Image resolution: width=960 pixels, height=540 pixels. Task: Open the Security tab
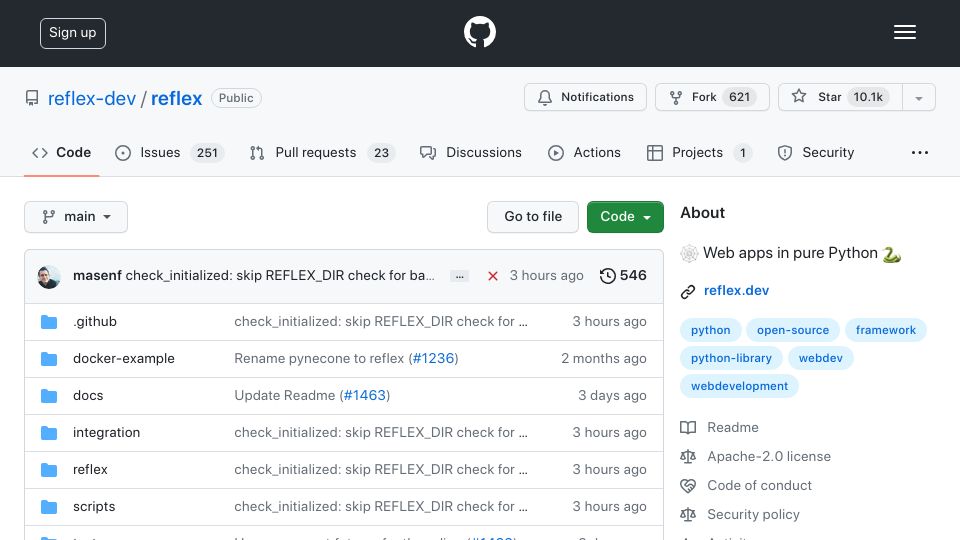tap(816, 152)
